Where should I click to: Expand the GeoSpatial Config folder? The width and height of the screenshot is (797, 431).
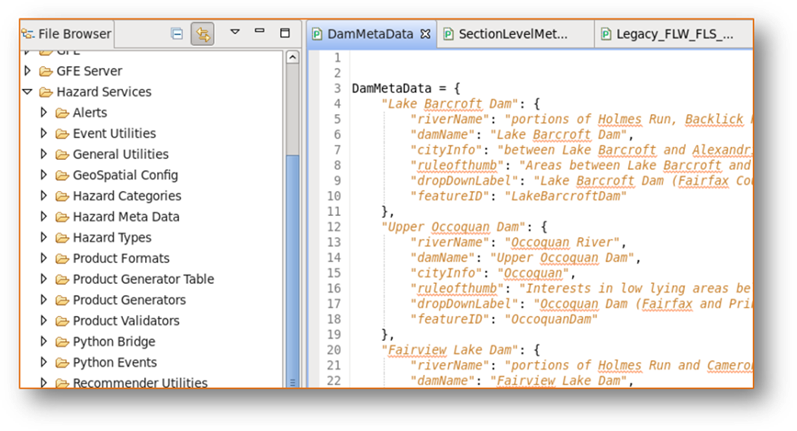44,174
